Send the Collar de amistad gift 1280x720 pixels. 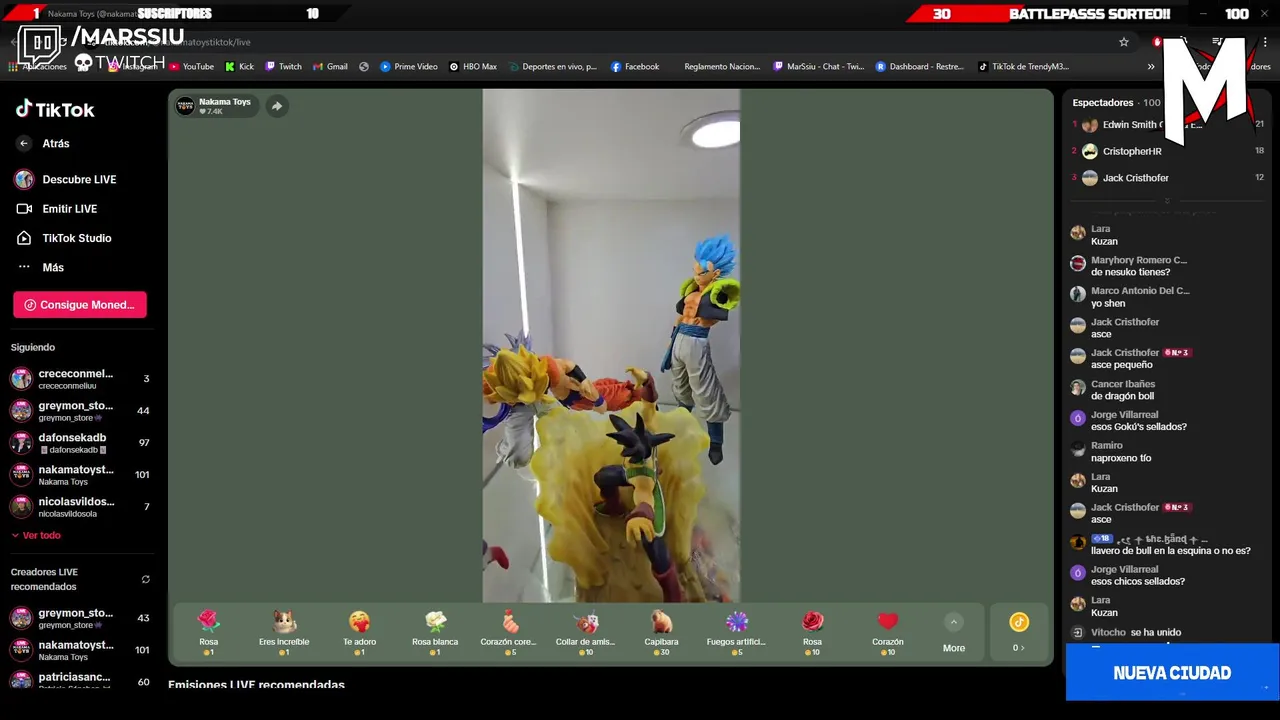click(586, 633)
